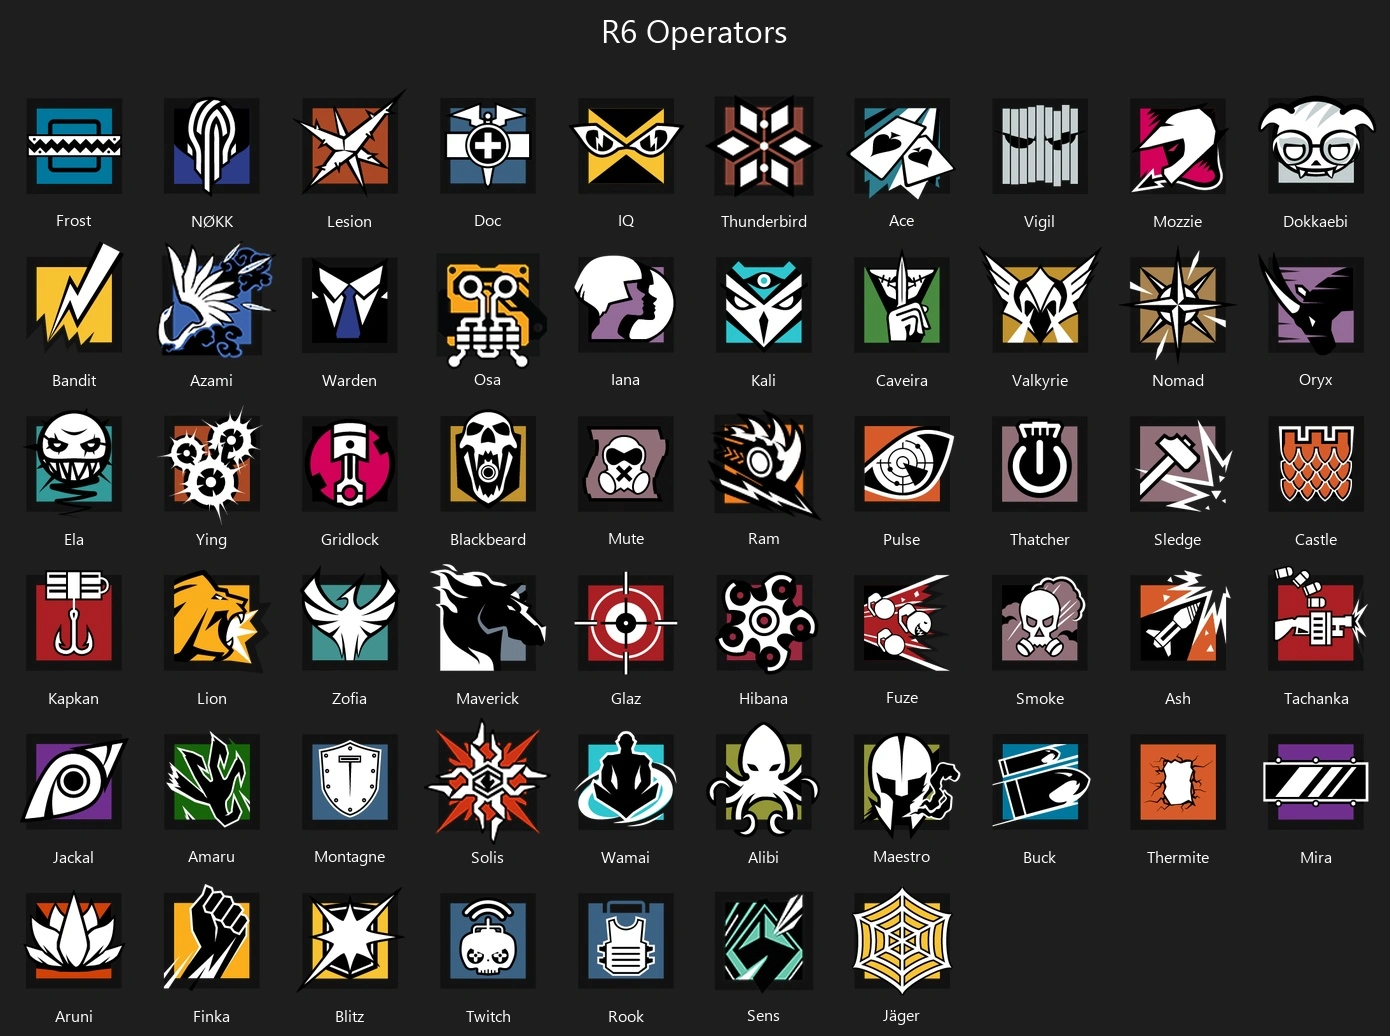Choose the Dokkaebi goblin icon
1390x1036 pixels.
(1316, 146)
